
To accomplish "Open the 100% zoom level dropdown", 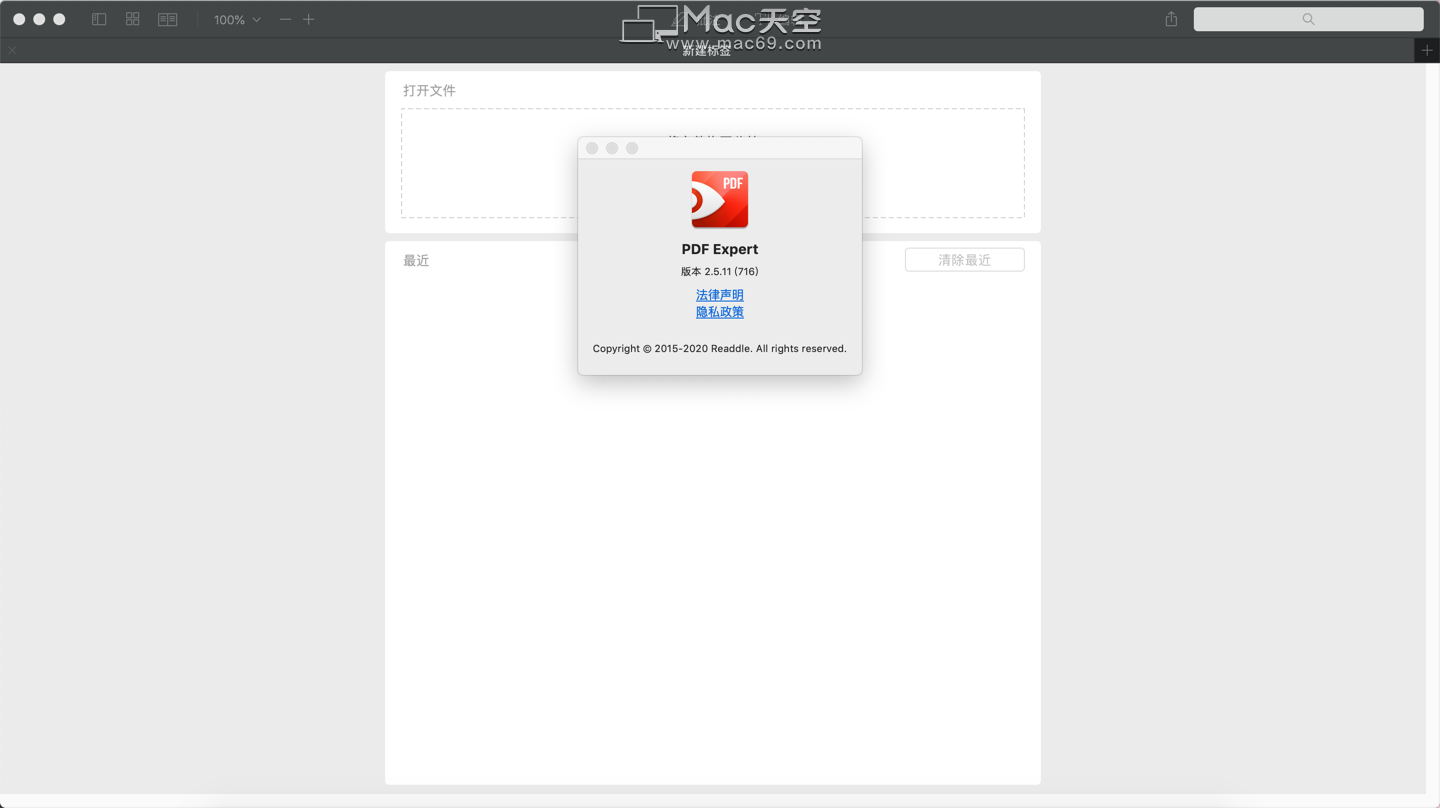I will click(x=237, y=19).
